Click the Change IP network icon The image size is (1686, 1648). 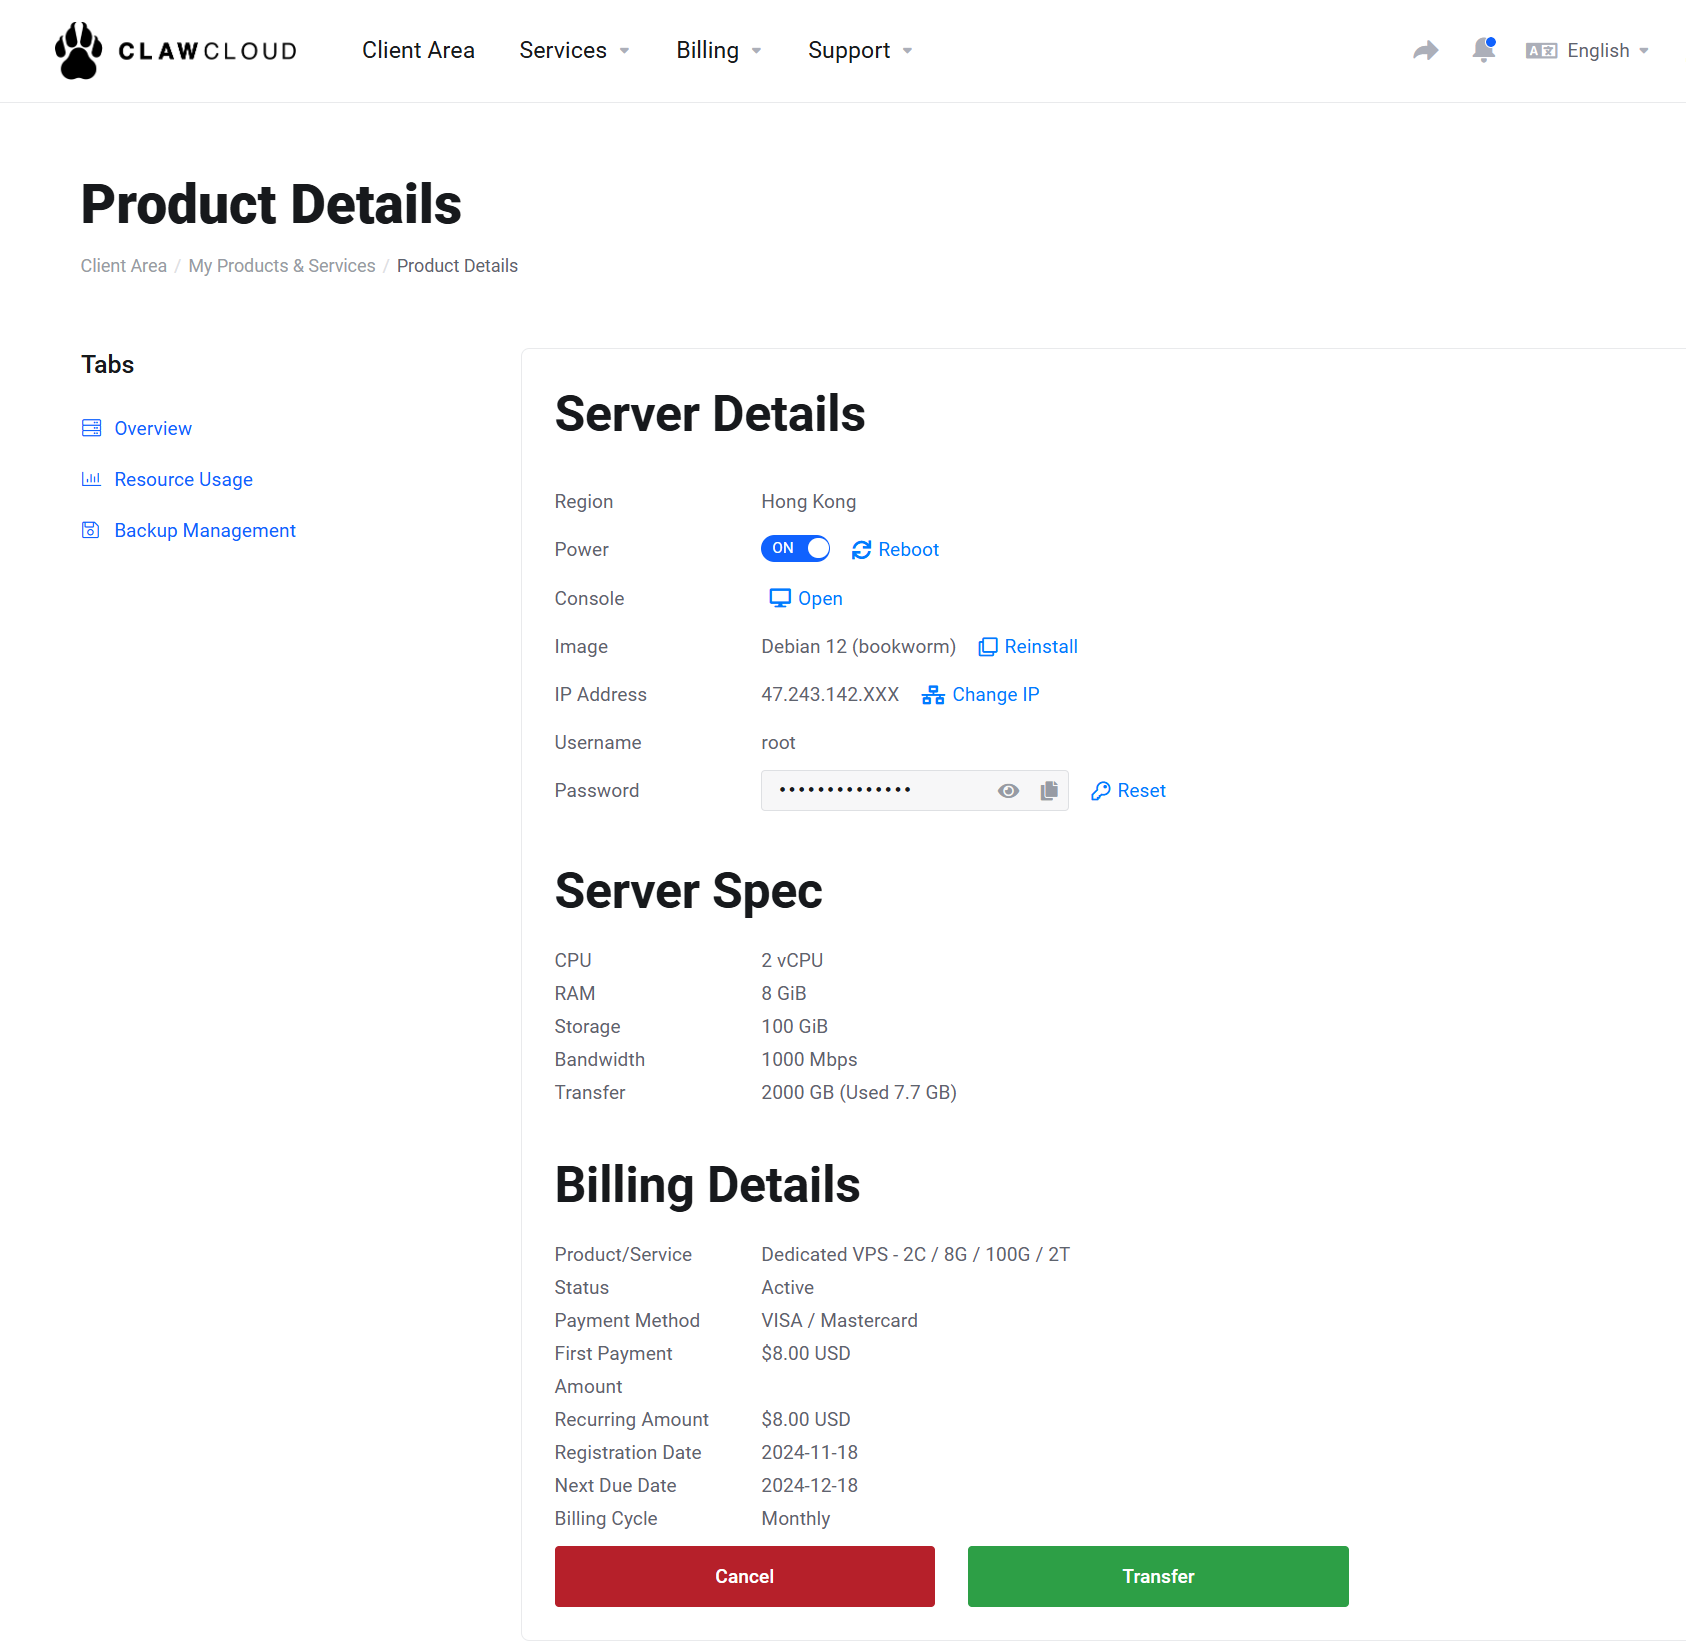[x=933, y=695]
